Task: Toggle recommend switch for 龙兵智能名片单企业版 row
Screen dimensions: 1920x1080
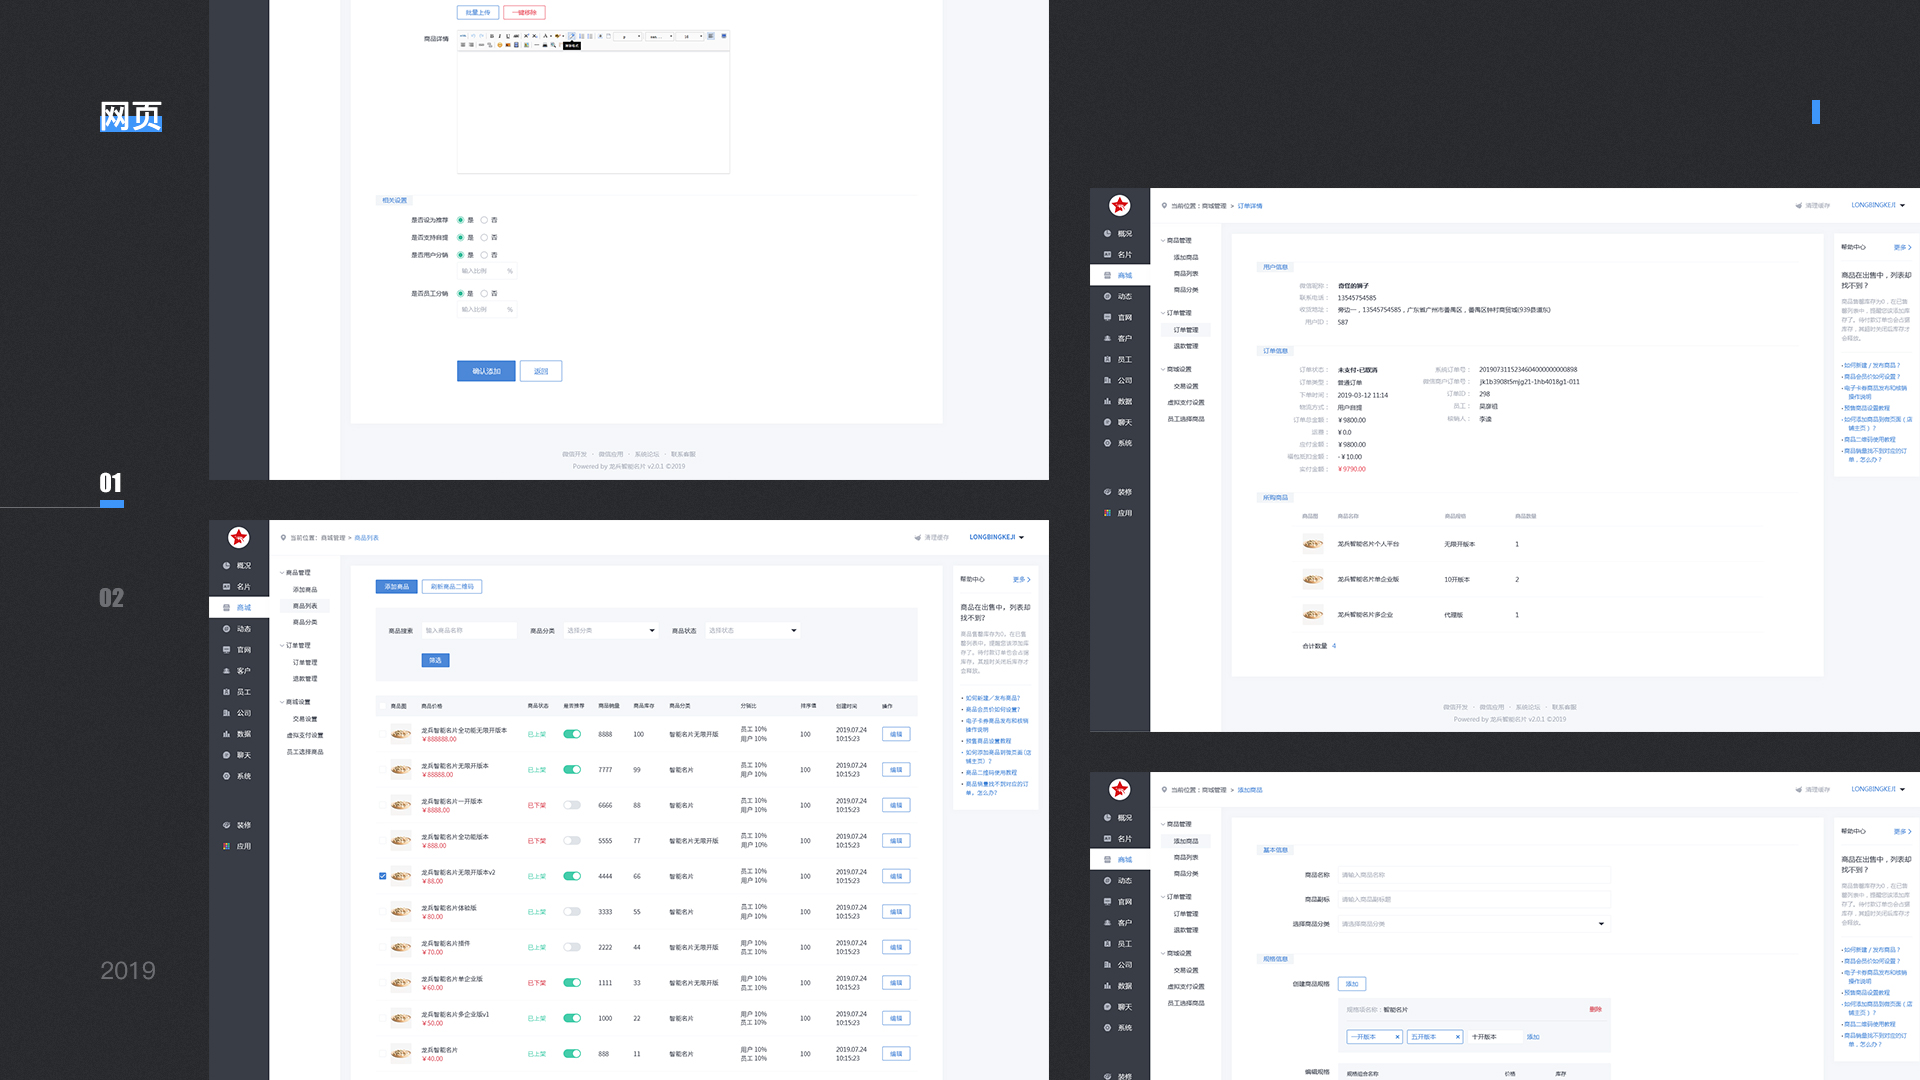Action: coord(572,983)
